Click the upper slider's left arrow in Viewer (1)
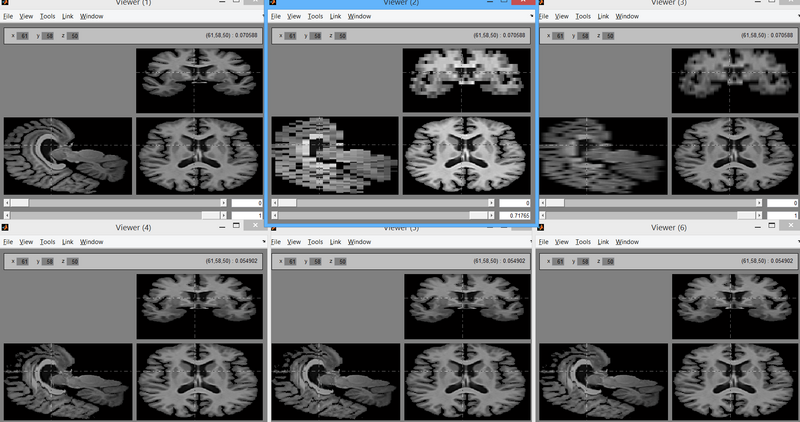This screenshot has width=800, height=422. (8, 203)
